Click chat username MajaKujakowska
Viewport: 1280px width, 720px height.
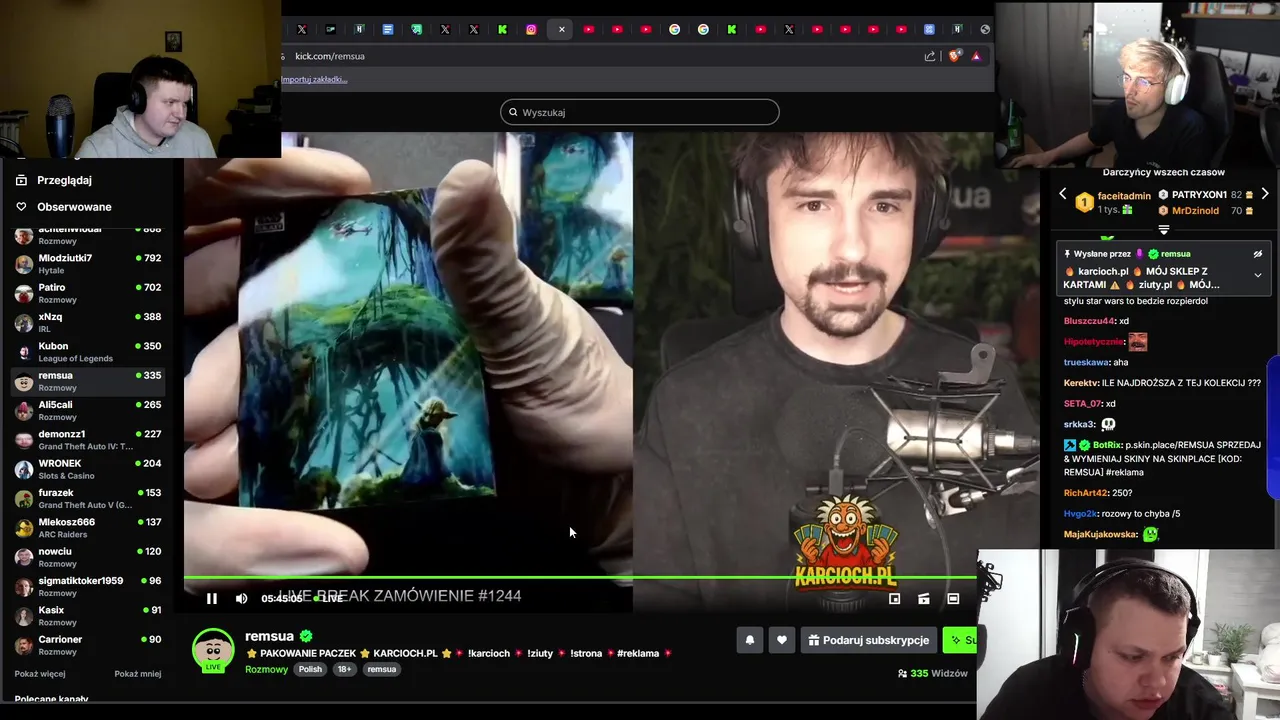point(1100,535)
